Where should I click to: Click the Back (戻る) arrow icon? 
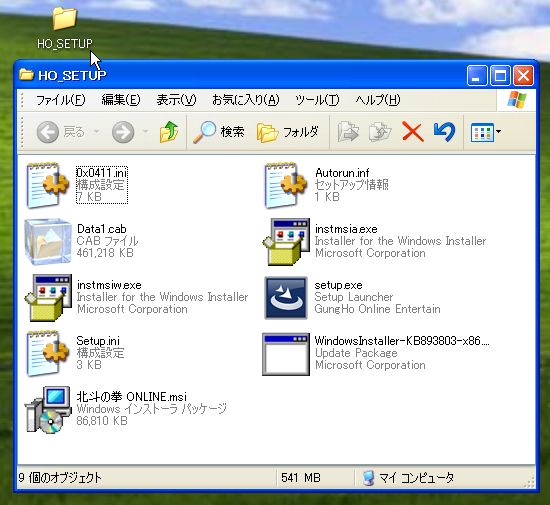(x=48, y=132)
